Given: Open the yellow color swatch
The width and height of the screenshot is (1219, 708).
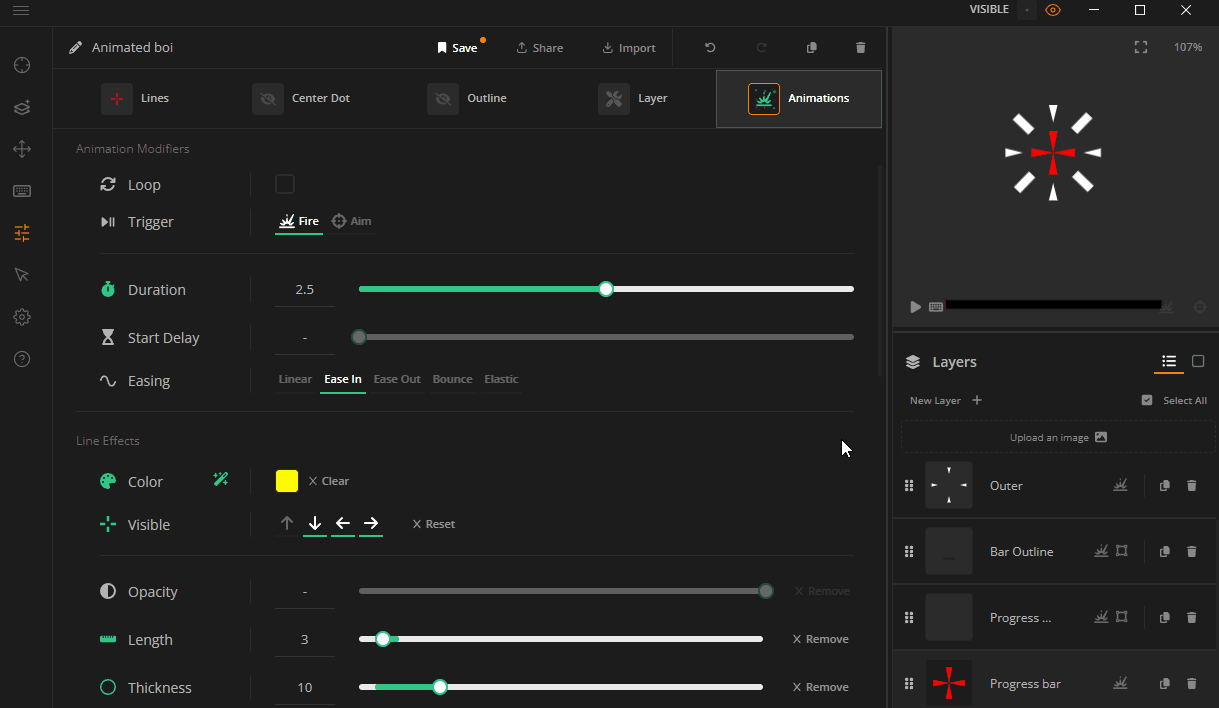Looking at the screenshot, I should [287, 481].
